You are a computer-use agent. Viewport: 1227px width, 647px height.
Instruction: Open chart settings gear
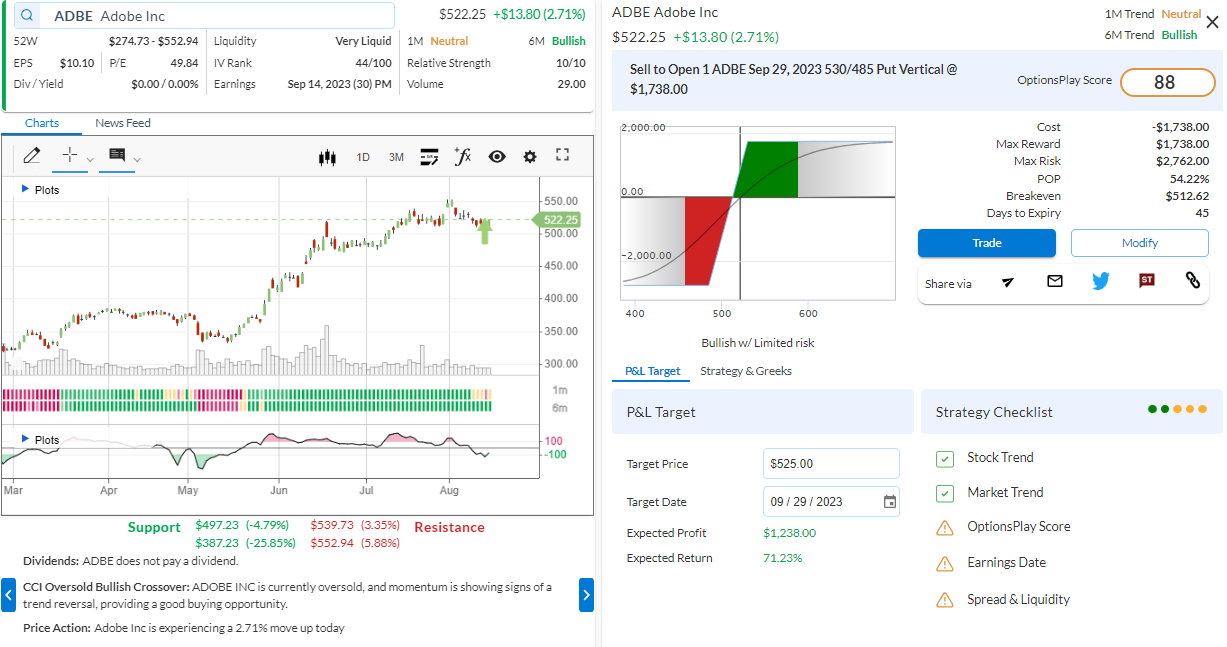point(530,157)
